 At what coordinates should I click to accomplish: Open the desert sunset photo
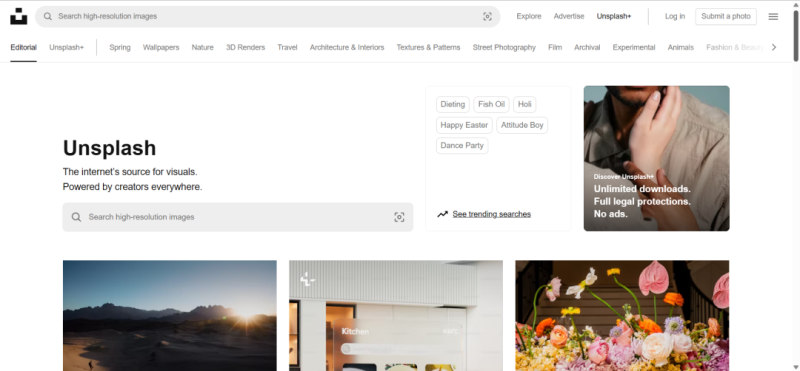[170, 315]
